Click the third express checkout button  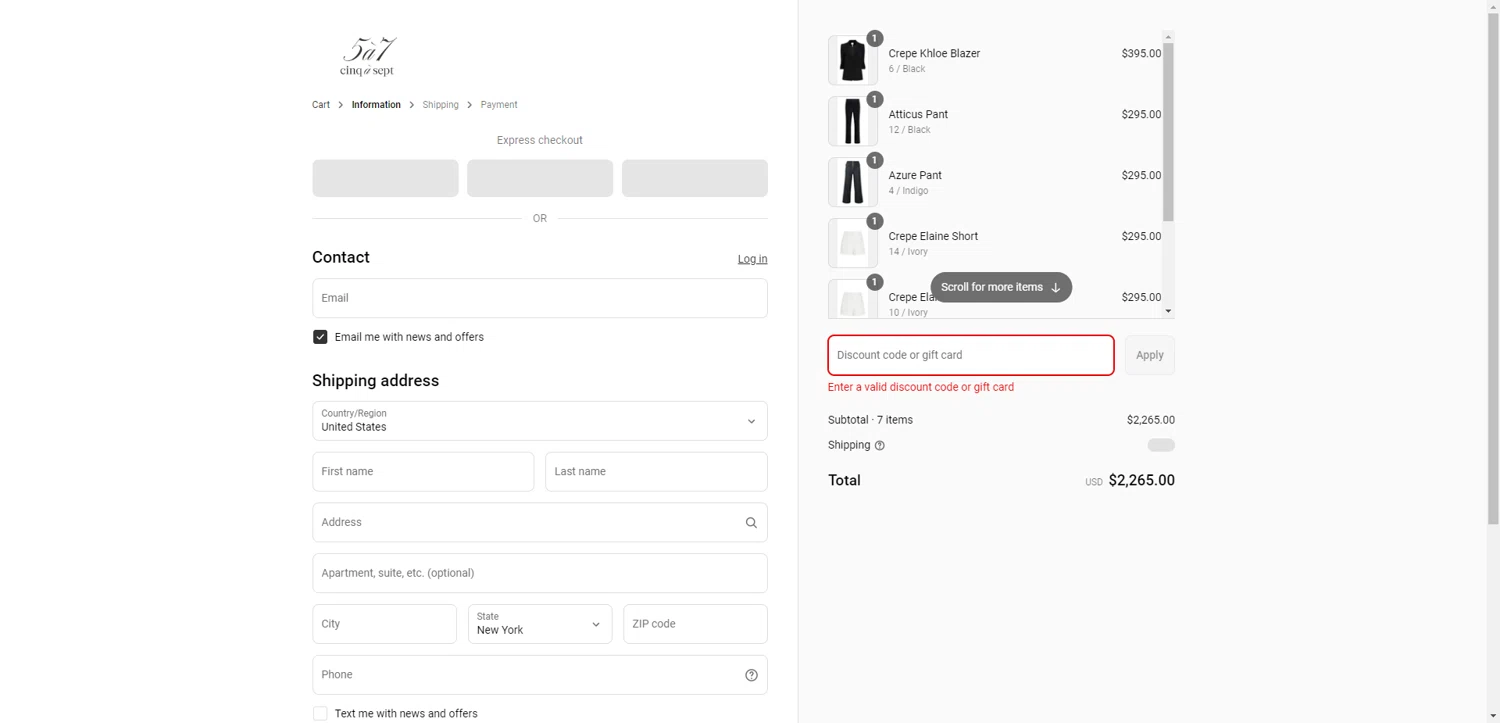tap(695, 178)
